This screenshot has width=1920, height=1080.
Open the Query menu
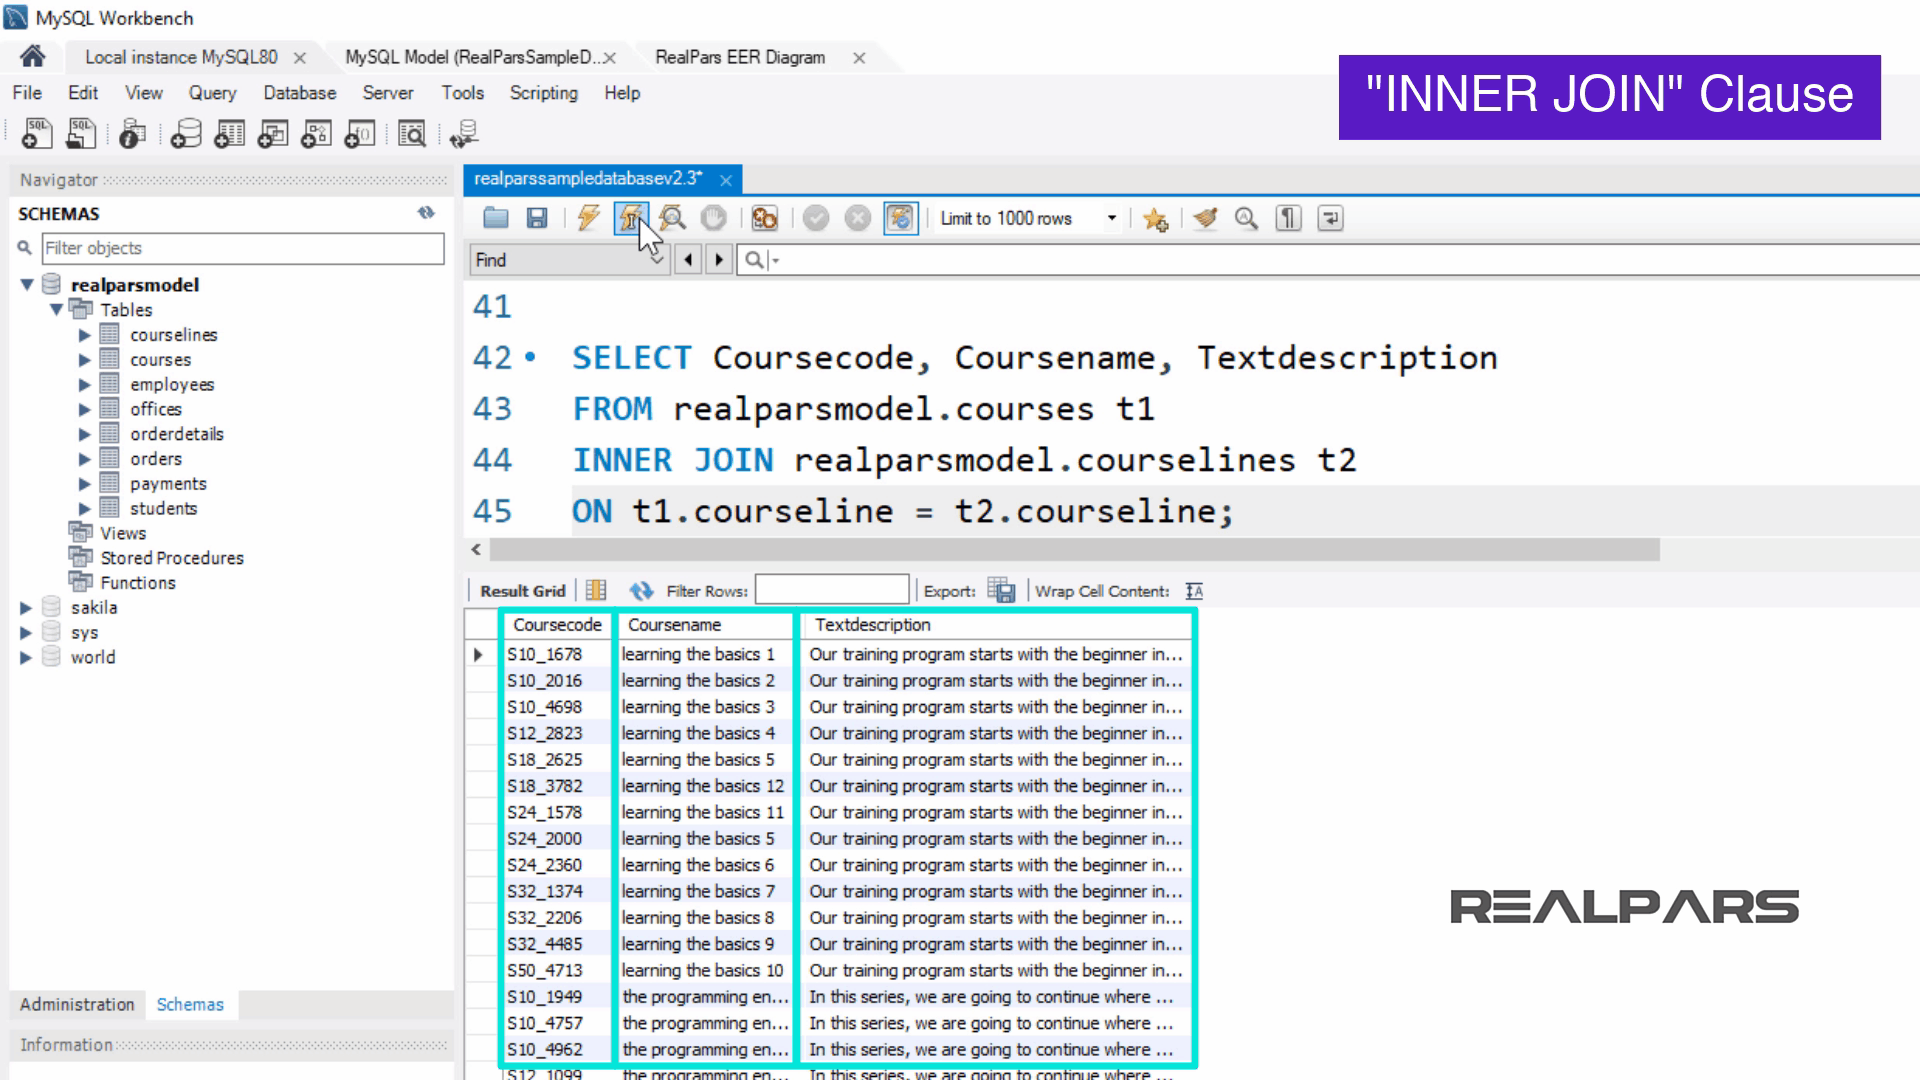pos(212,93)
